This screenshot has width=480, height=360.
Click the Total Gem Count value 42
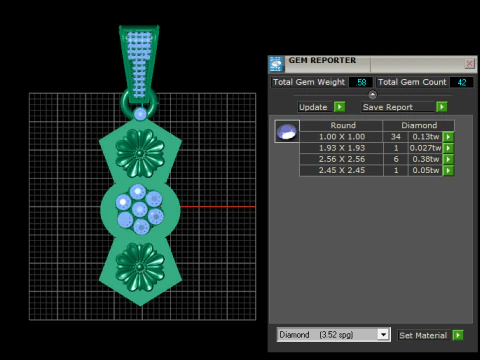pyautogui.click(x=461, y=82)
